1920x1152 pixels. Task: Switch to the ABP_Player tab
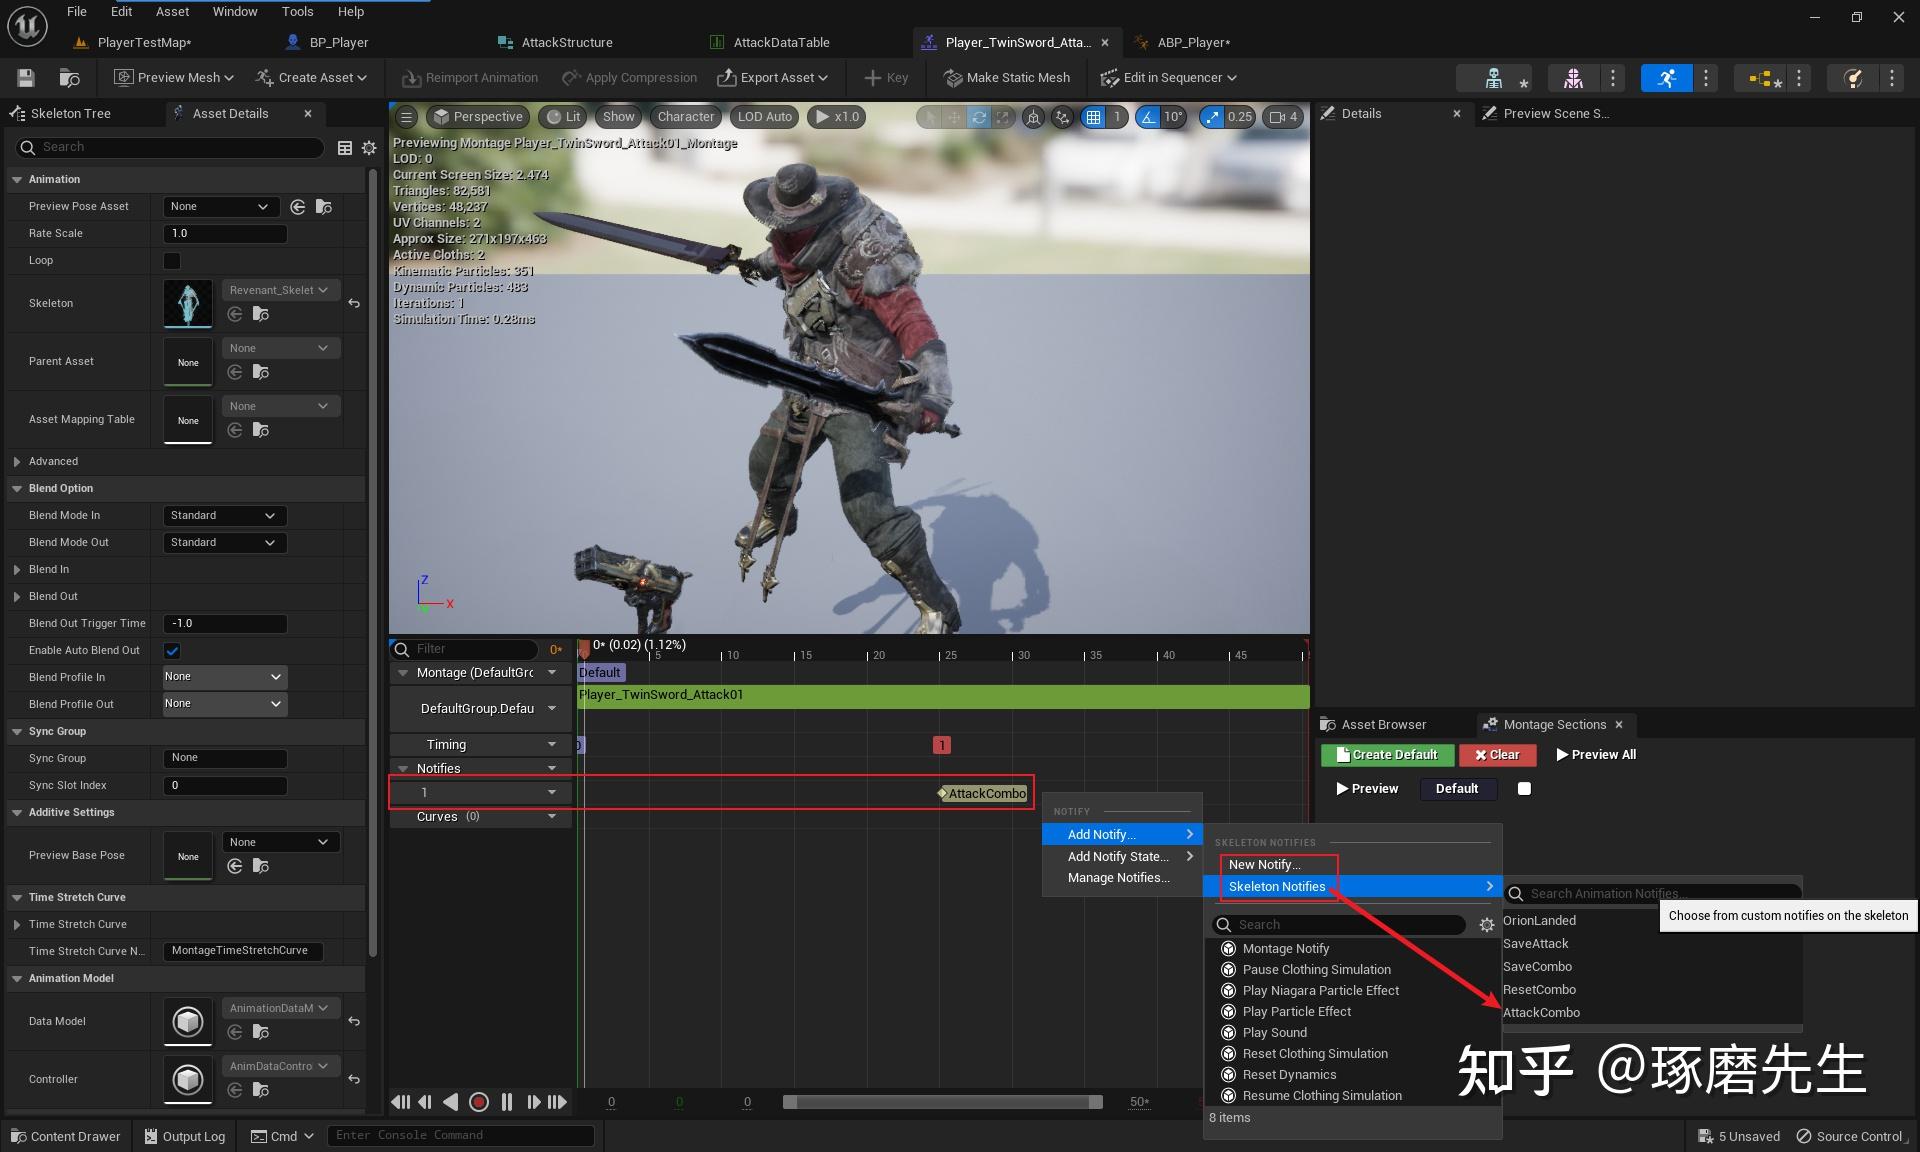point(1192,43)
